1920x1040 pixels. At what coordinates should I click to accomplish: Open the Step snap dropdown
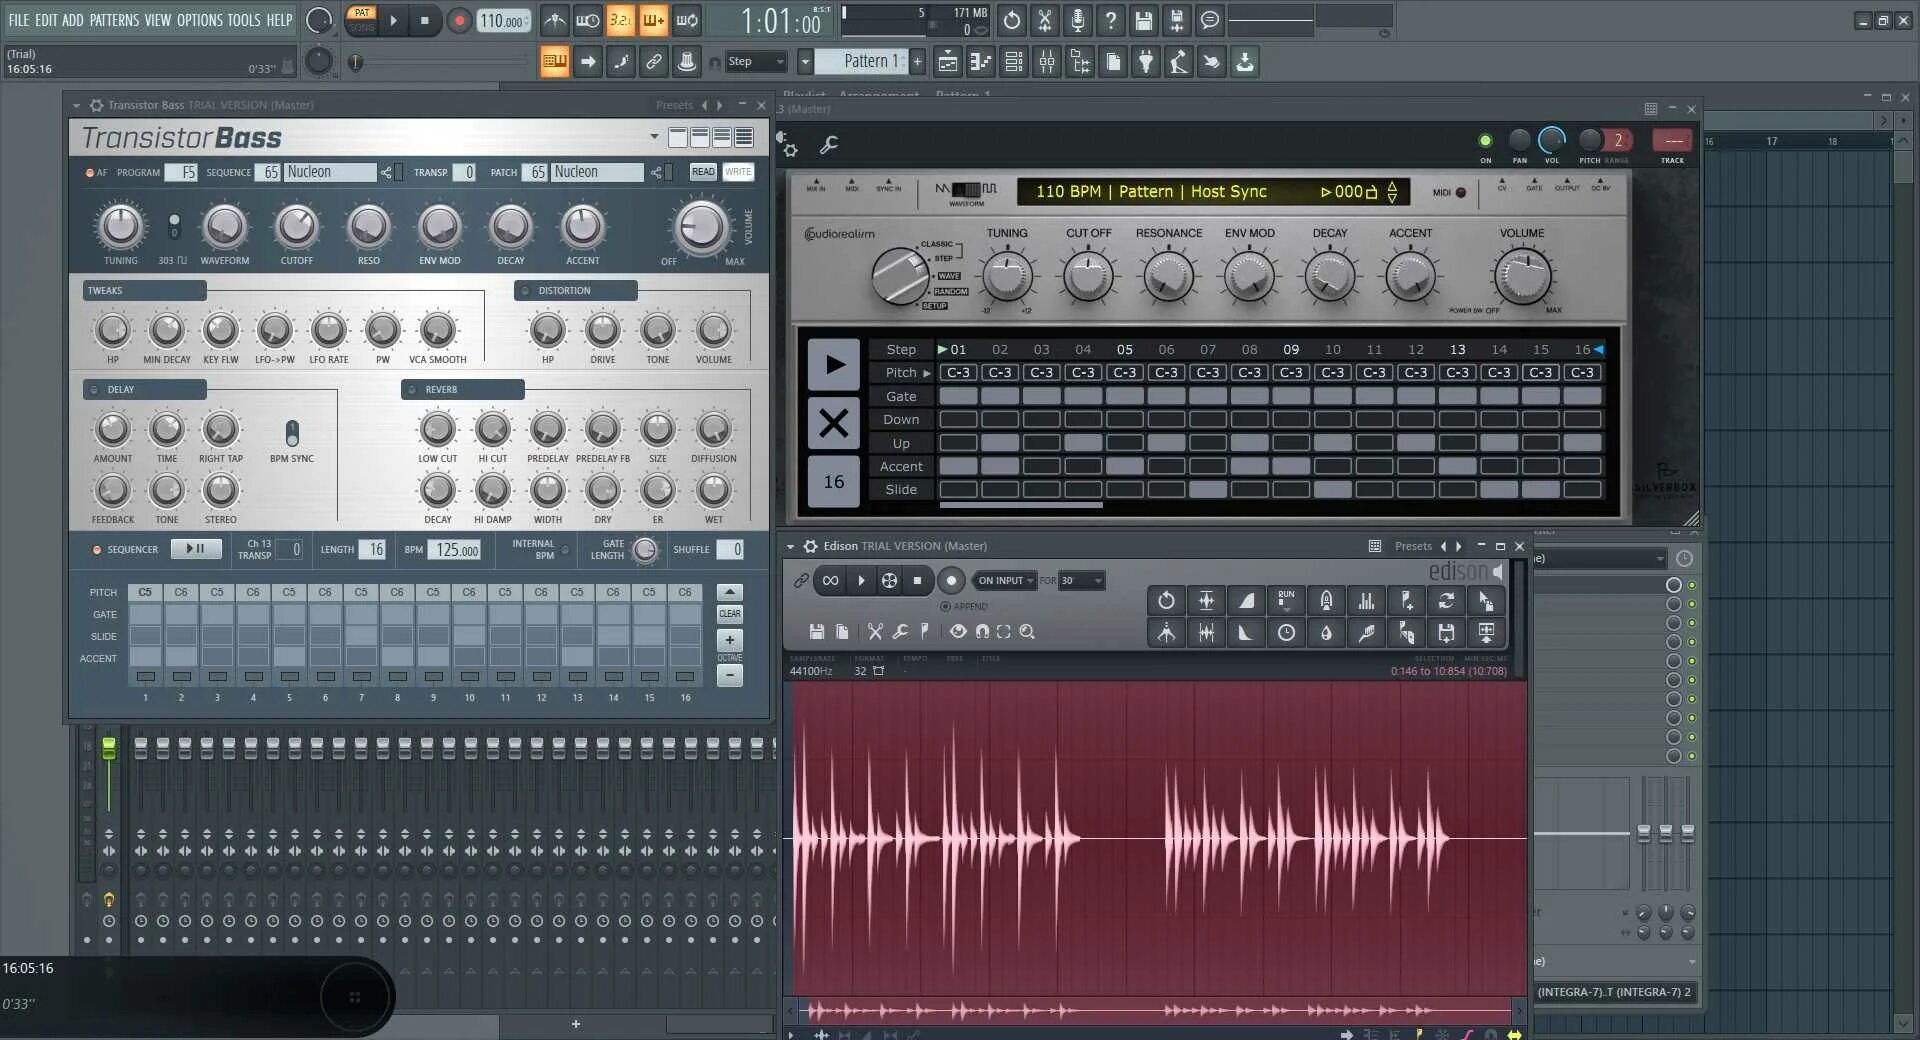[756, 62]
